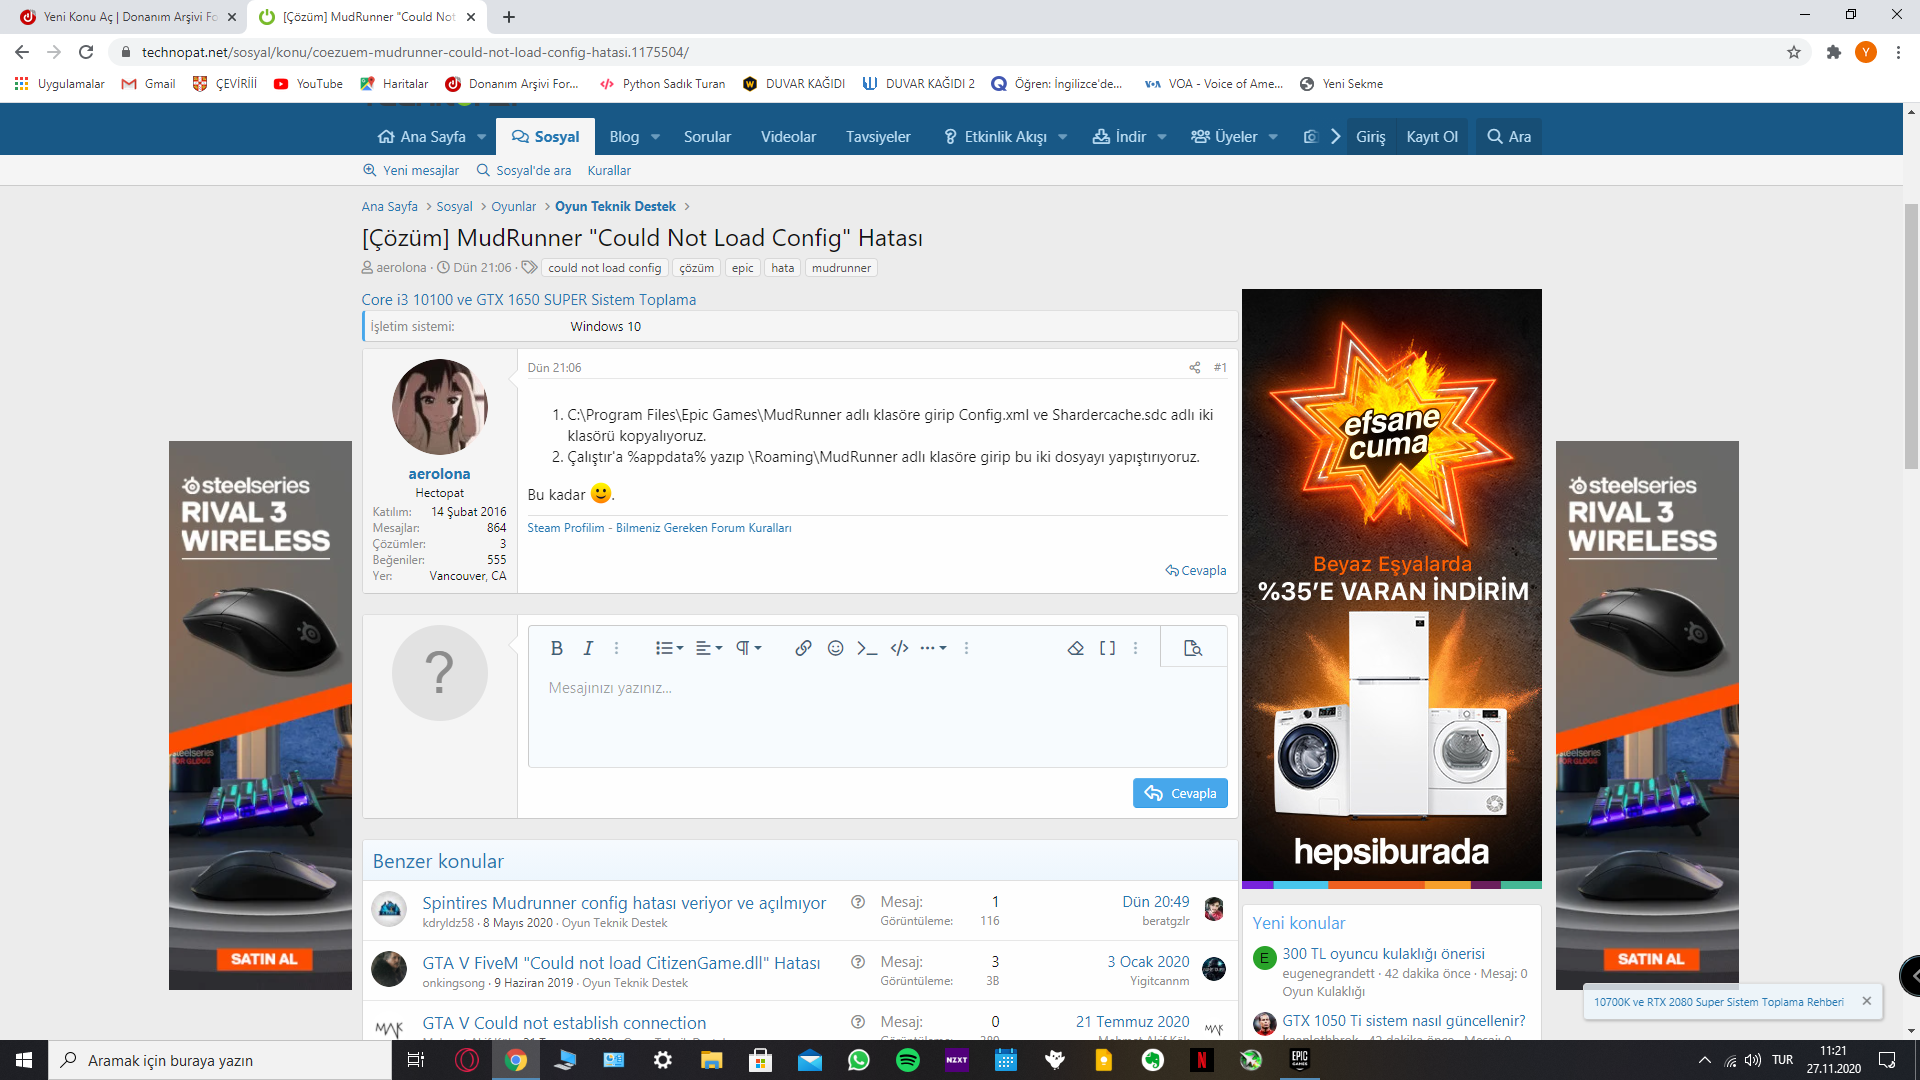This screenshot has height=1080, width=1920.
Task: Click the share icon on post #1
Action: pos(1194,368)
